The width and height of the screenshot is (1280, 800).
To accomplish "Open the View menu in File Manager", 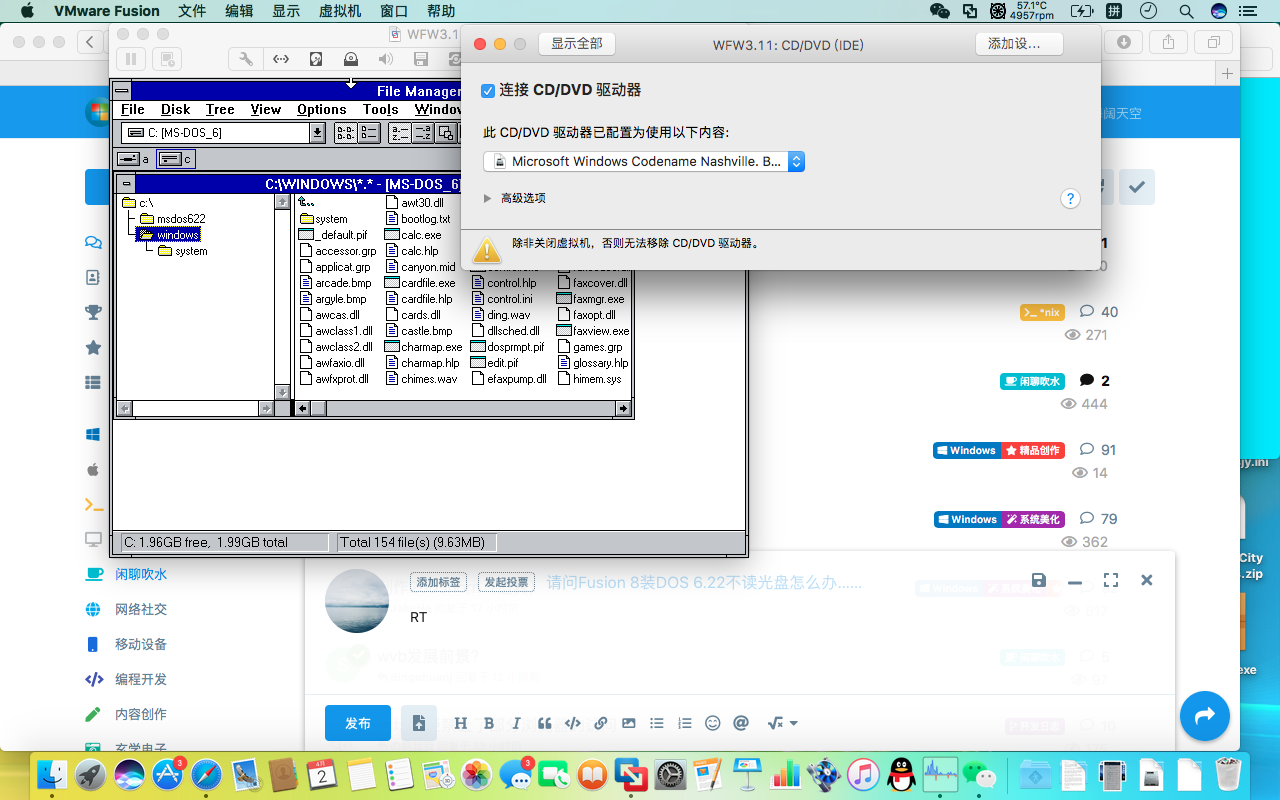I will [265, 109].
